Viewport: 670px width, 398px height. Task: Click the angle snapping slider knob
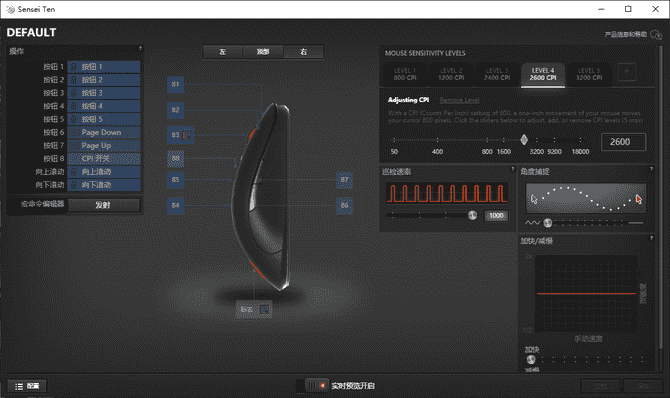tap(548, 223)
